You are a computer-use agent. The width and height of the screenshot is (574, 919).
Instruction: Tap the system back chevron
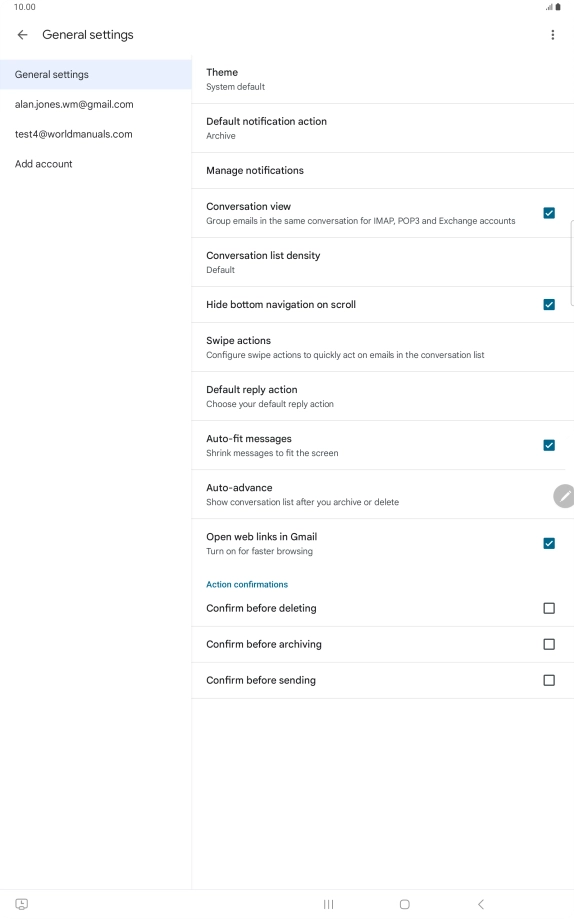[x=481, y=904]
